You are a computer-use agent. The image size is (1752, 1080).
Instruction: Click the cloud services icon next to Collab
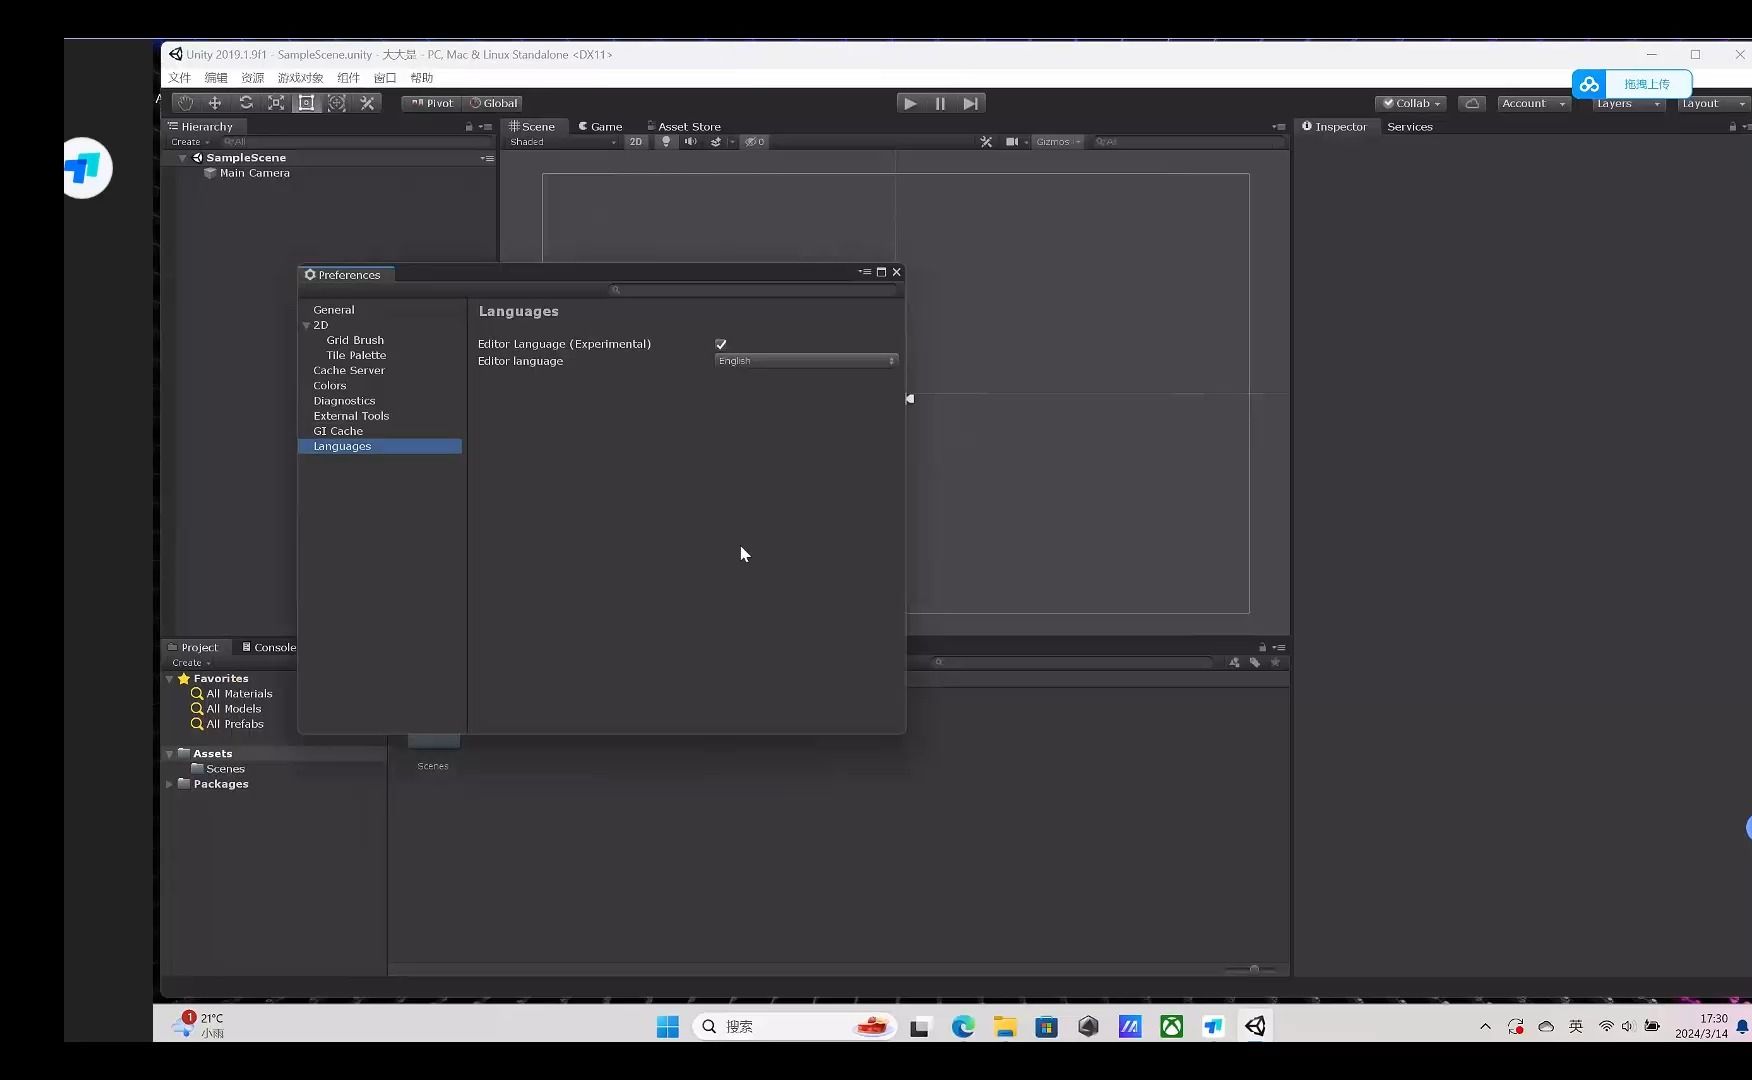[x=1471, y=103]
